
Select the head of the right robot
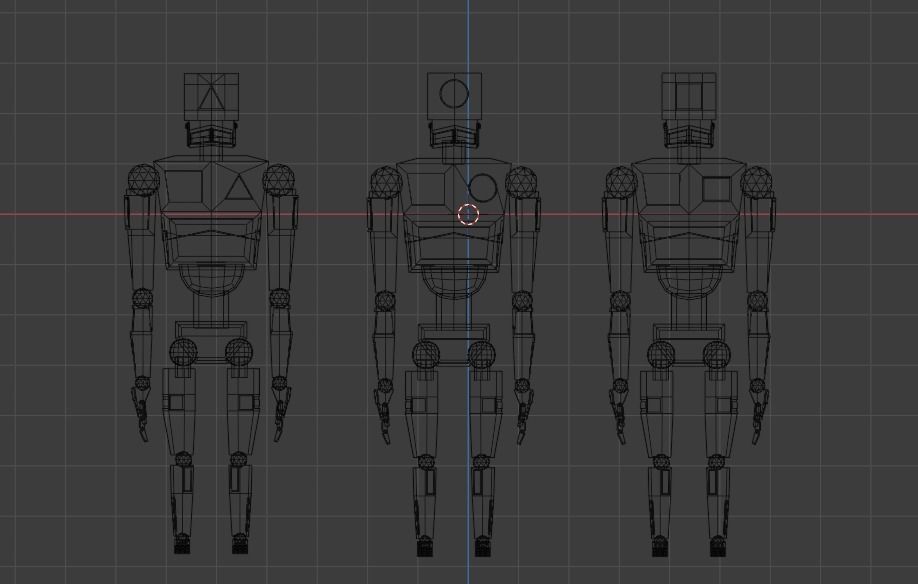click(x=690, y=95)
